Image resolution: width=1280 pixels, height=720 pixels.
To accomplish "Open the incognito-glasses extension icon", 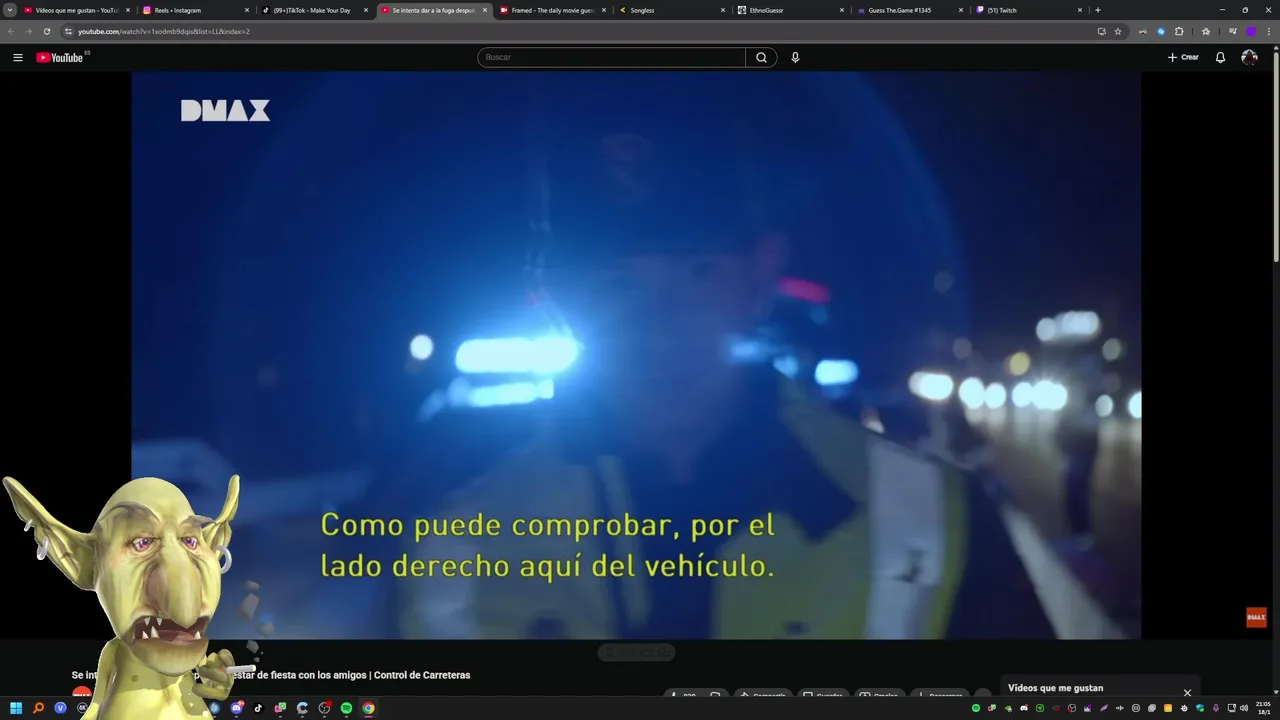I will [x=1143, y=31].
